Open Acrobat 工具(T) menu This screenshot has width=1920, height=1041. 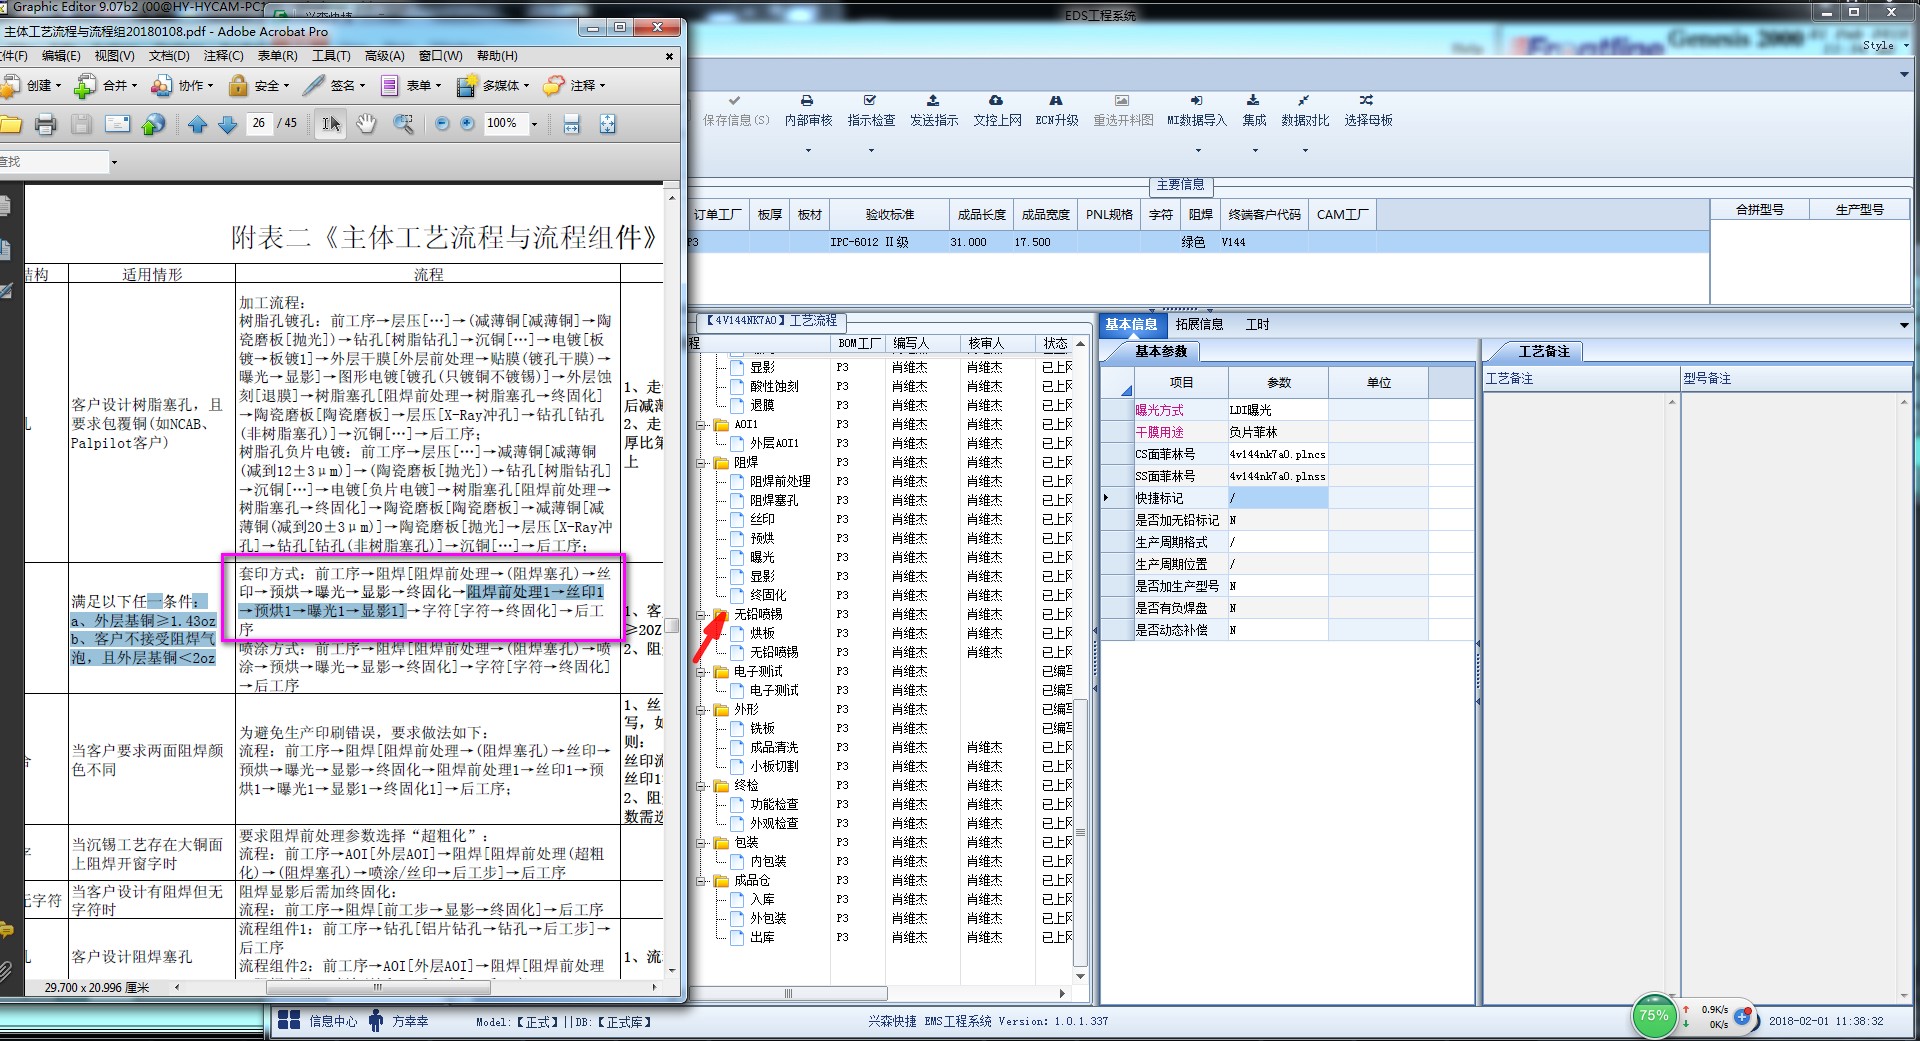331,56
